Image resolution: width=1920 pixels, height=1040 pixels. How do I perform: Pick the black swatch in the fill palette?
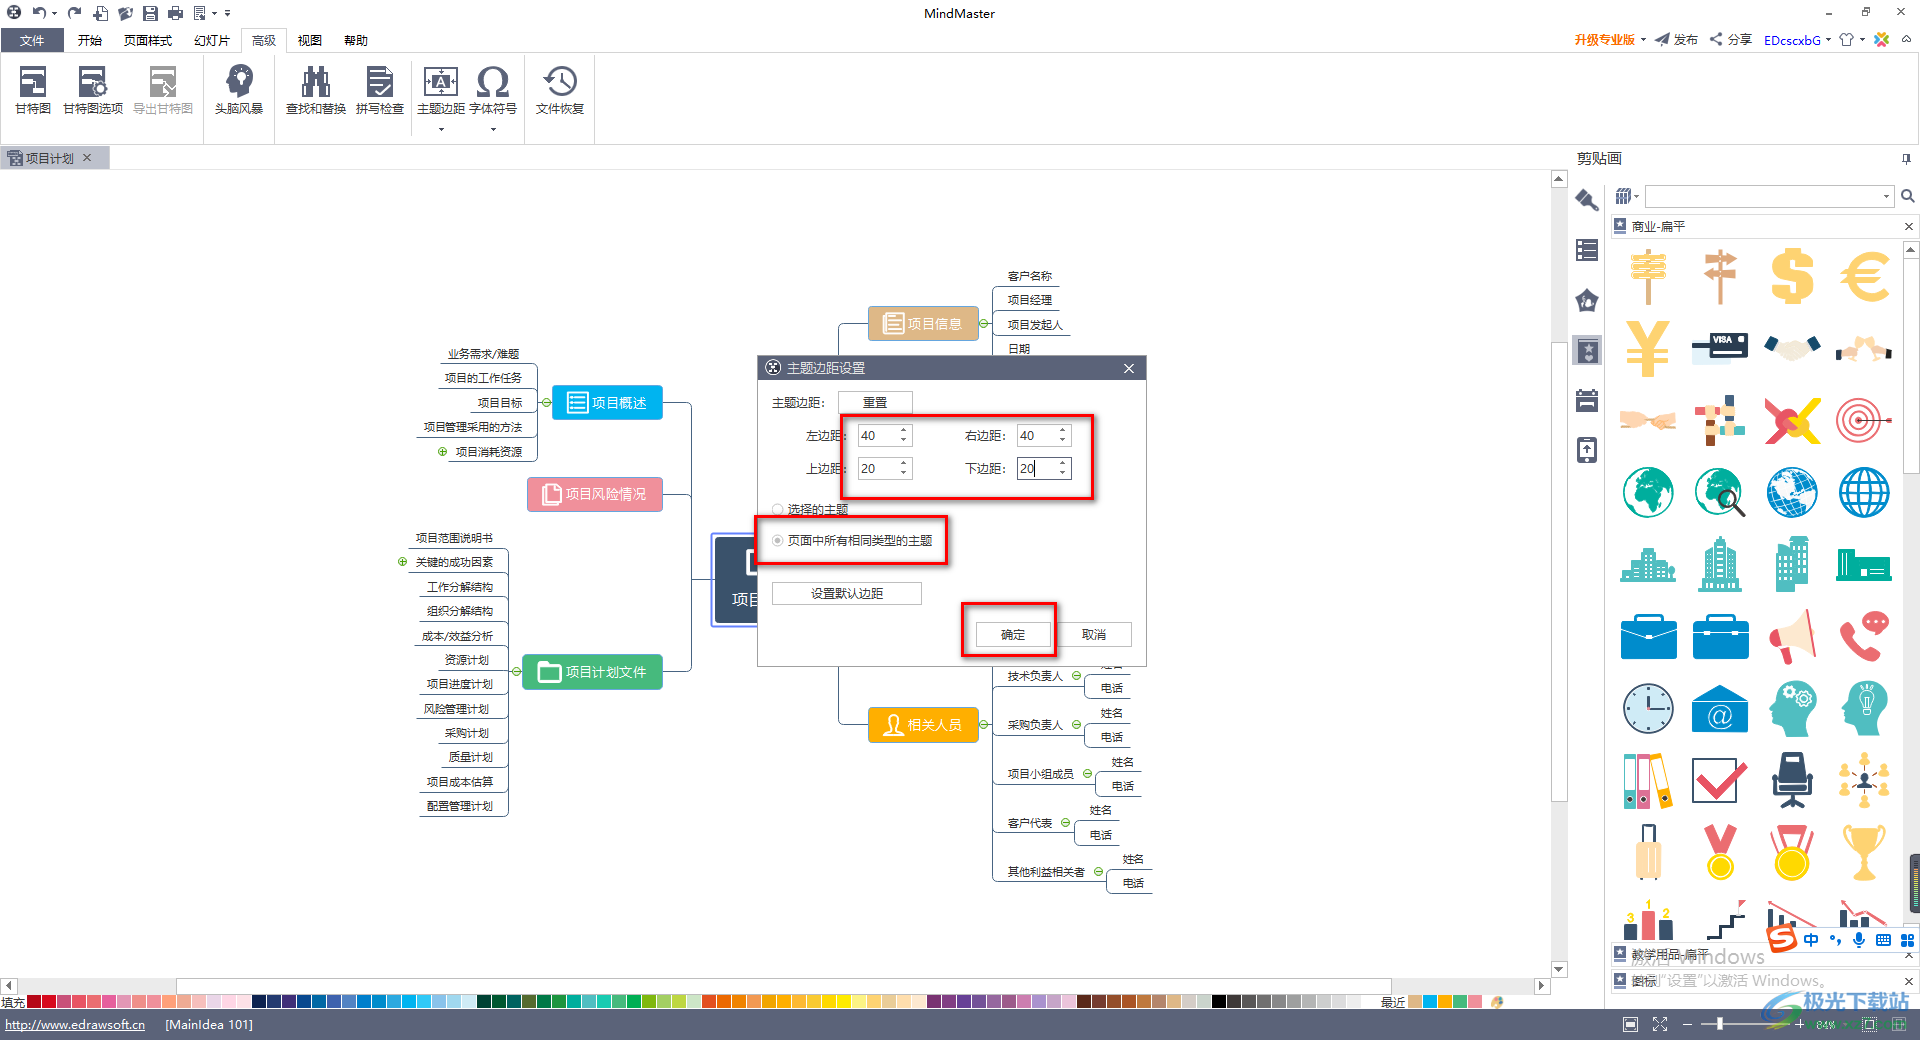[x=1219, y=1001]
